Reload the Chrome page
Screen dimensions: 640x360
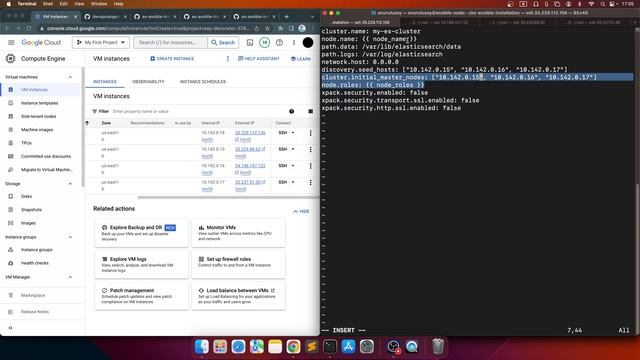(x=29, y=29)
